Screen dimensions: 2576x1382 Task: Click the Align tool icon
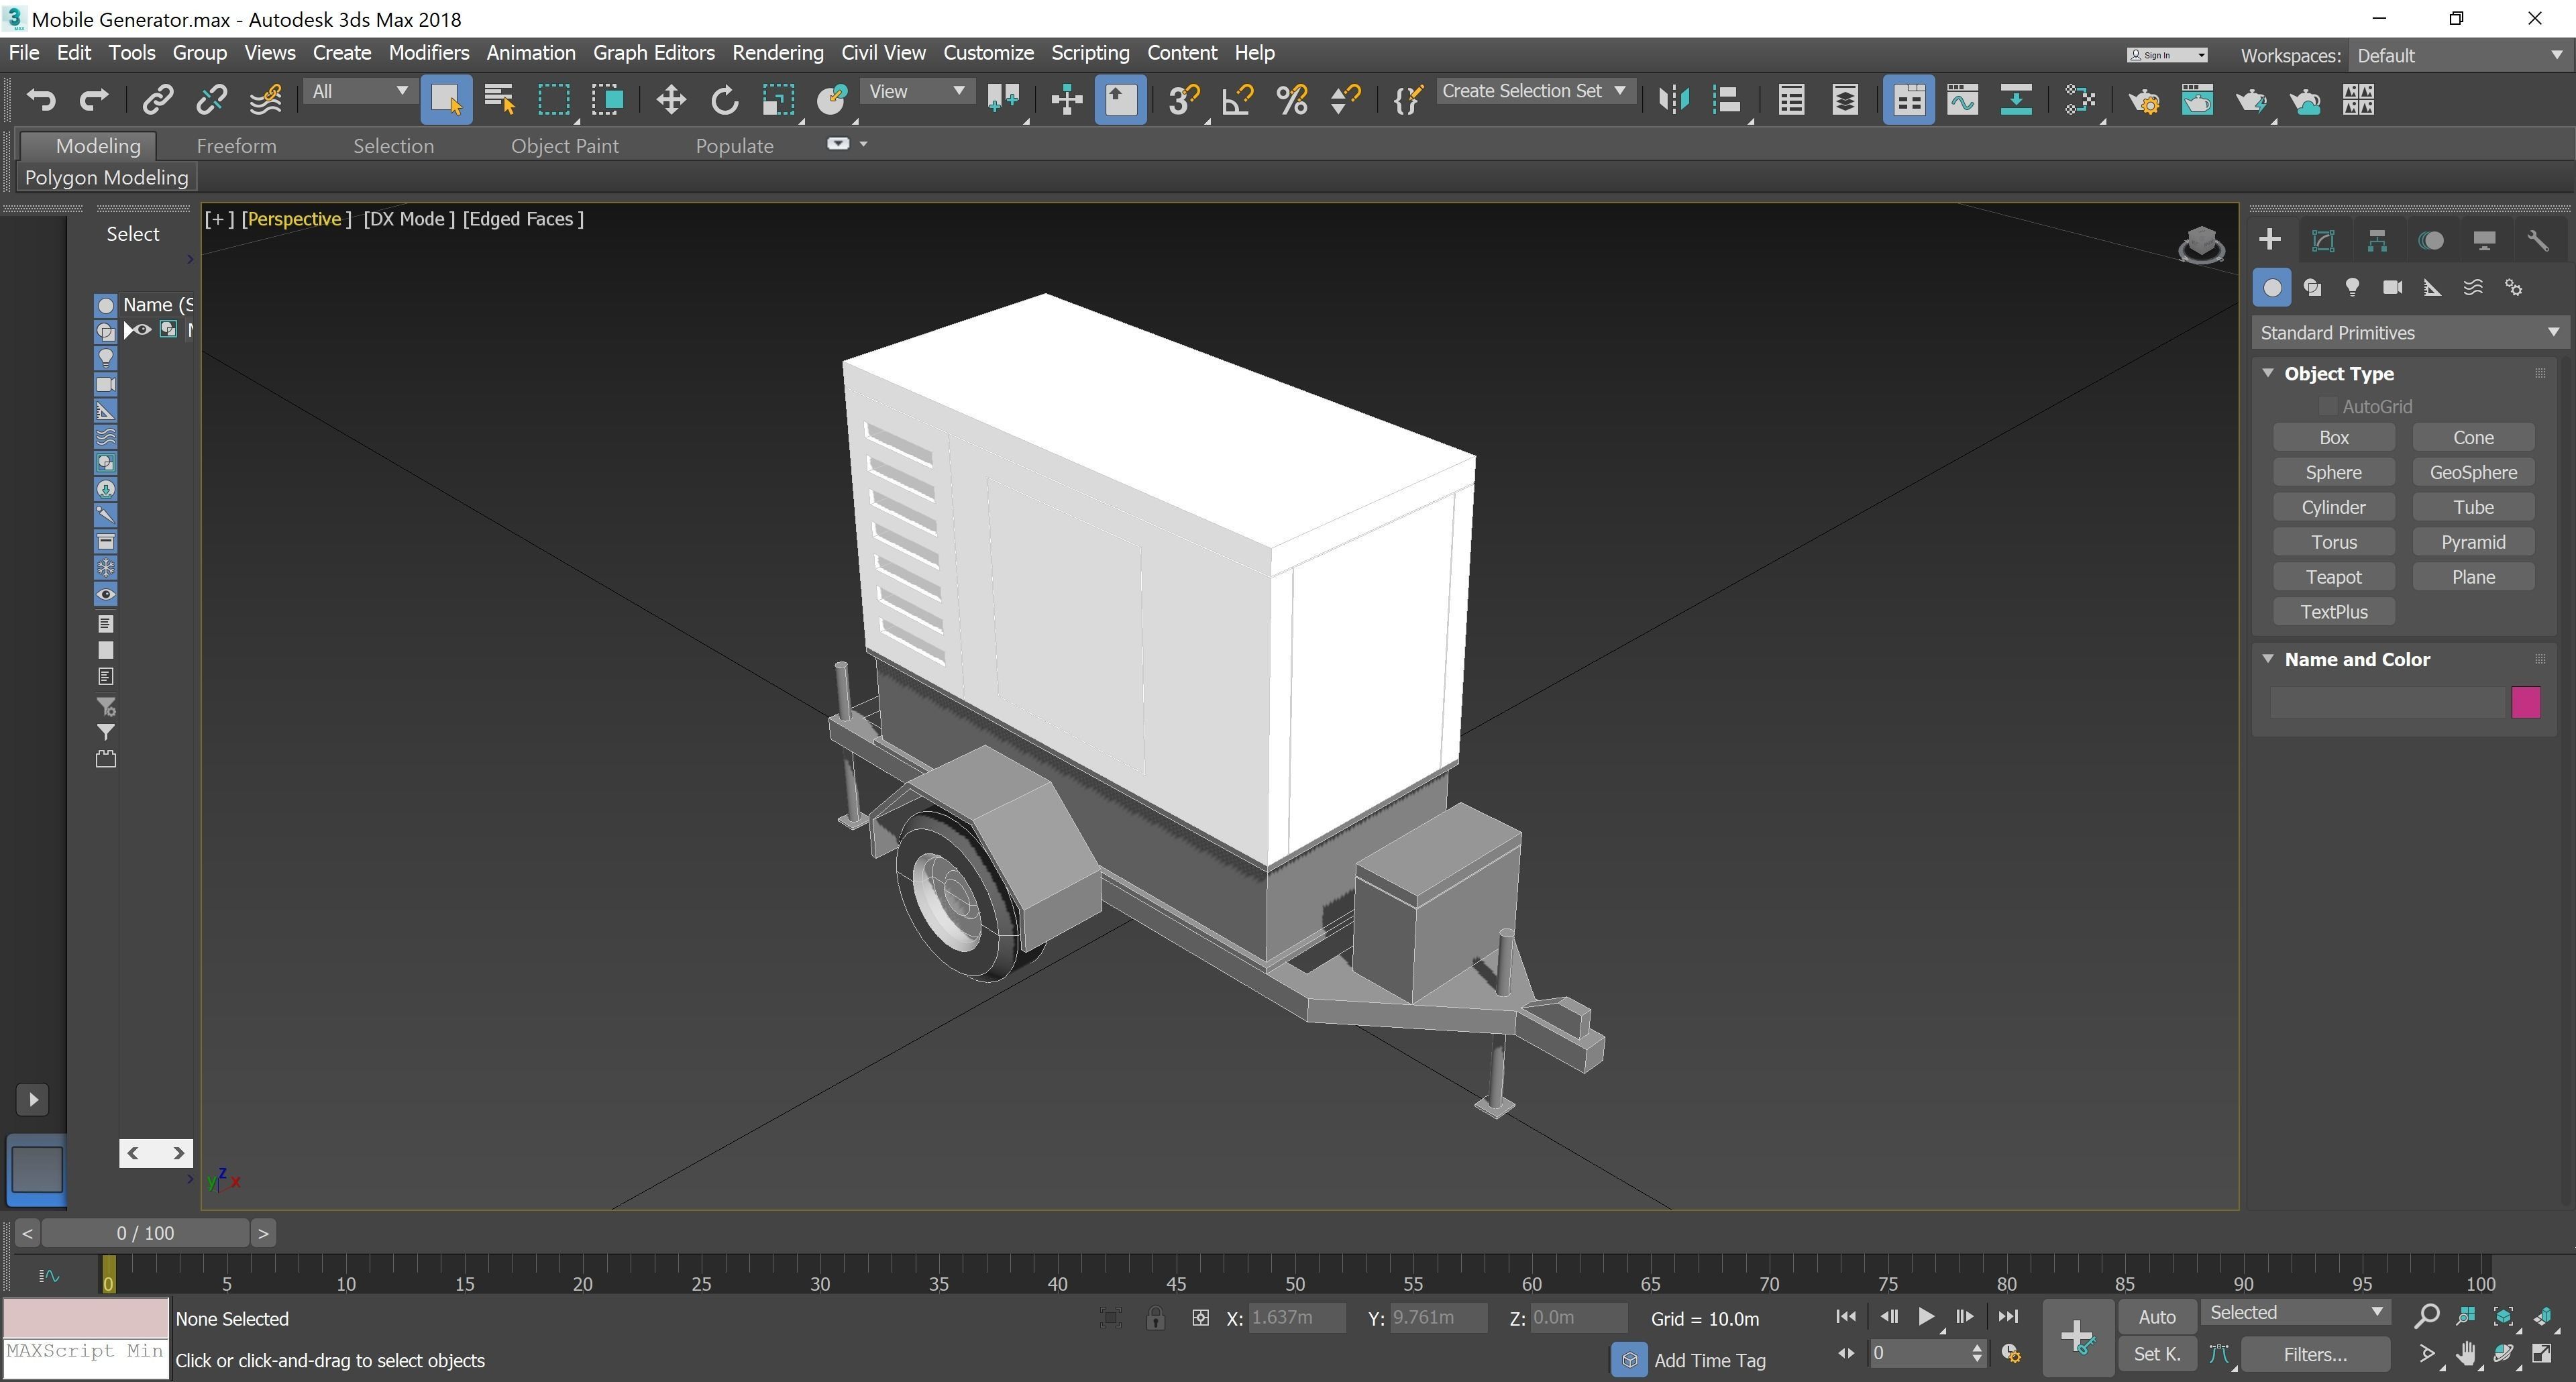[x=1727, y=99]
